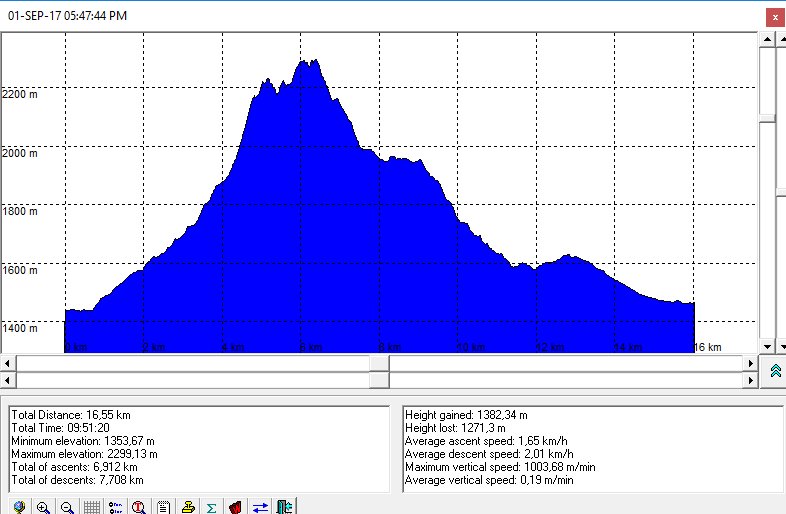Screen dimensions: 786x514
Task: Close the elevation profile window
Action: pyautogui.click(x=774, y=16)
